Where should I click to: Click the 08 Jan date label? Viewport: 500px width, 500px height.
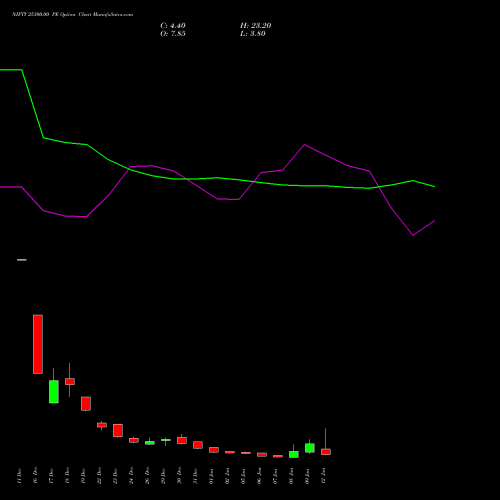(x=291, y=476)
